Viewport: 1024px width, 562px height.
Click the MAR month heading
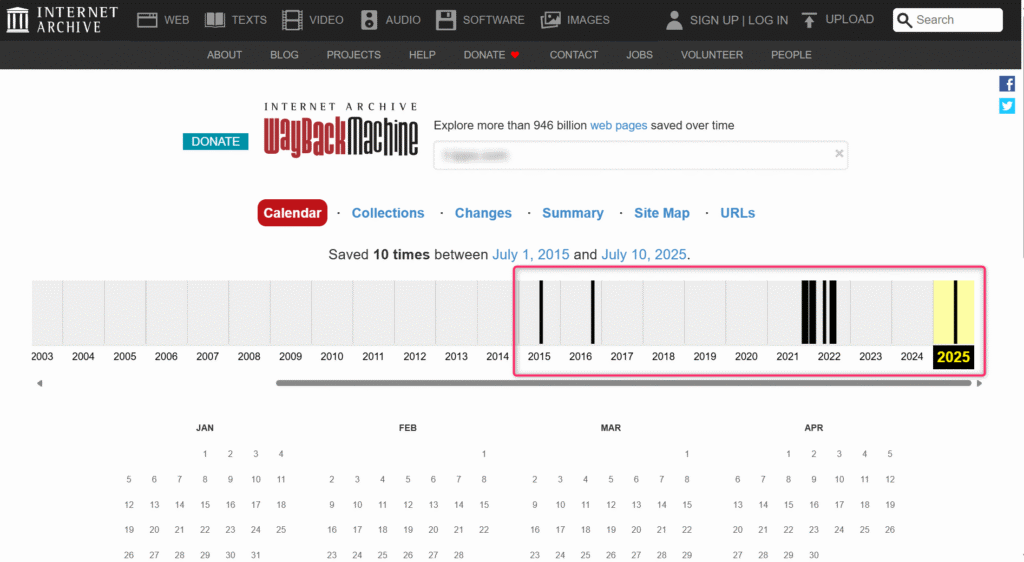(611, 428)
